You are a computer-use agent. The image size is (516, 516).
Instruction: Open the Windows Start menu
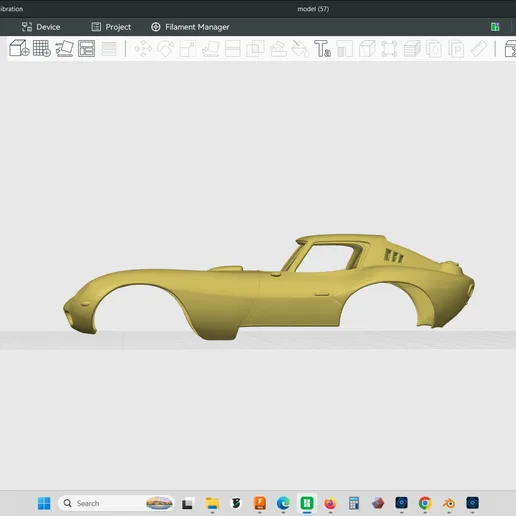44,503
